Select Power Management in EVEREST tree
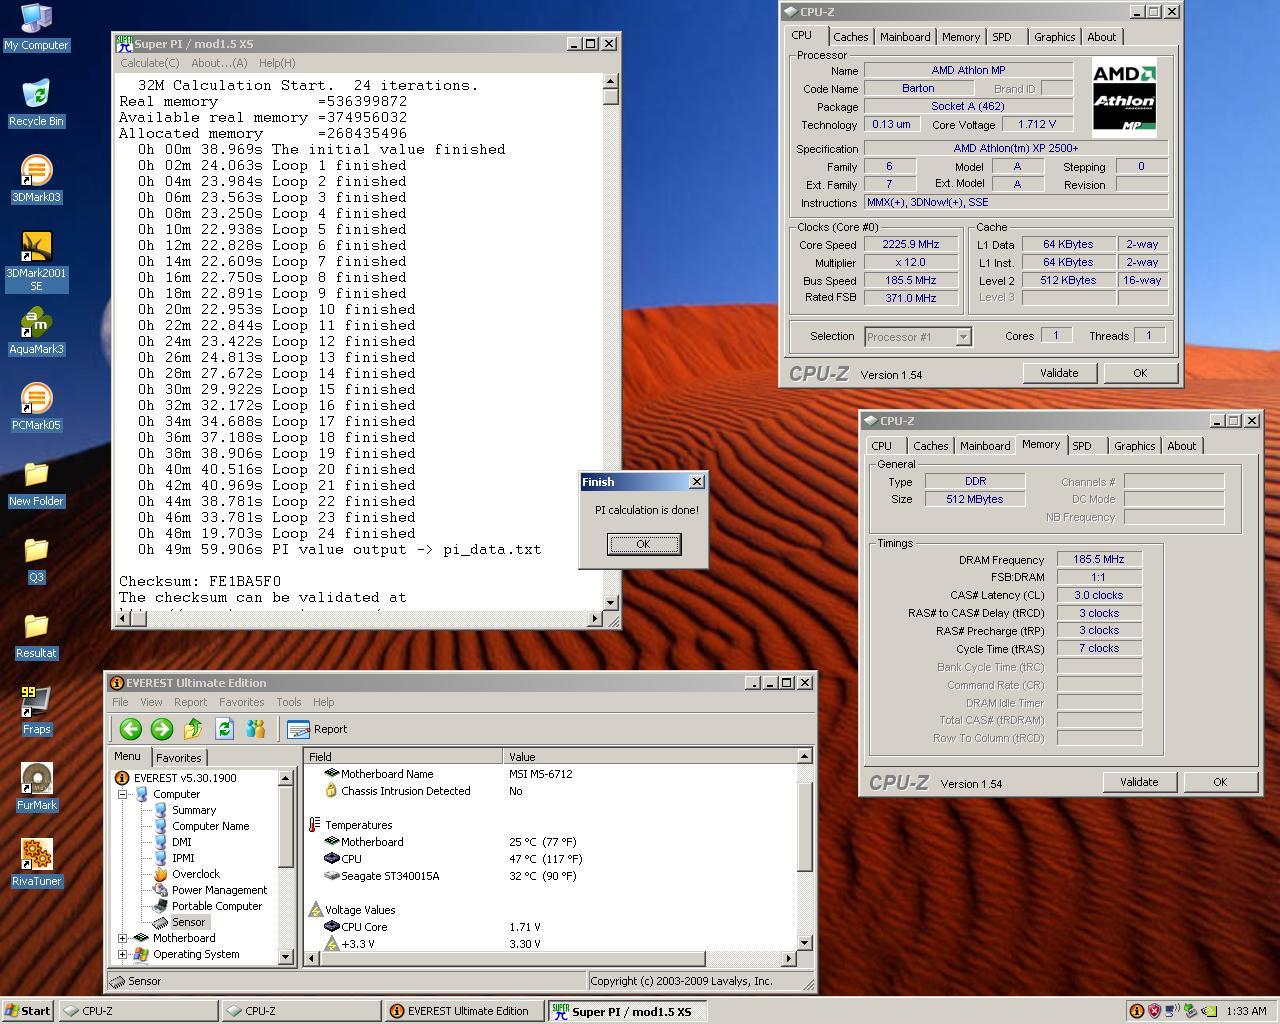 tap(219, 890)
